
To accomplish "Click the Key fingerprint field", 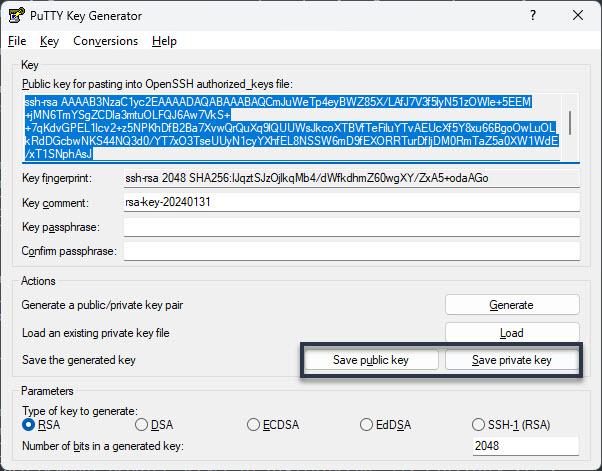I will 351,178.
